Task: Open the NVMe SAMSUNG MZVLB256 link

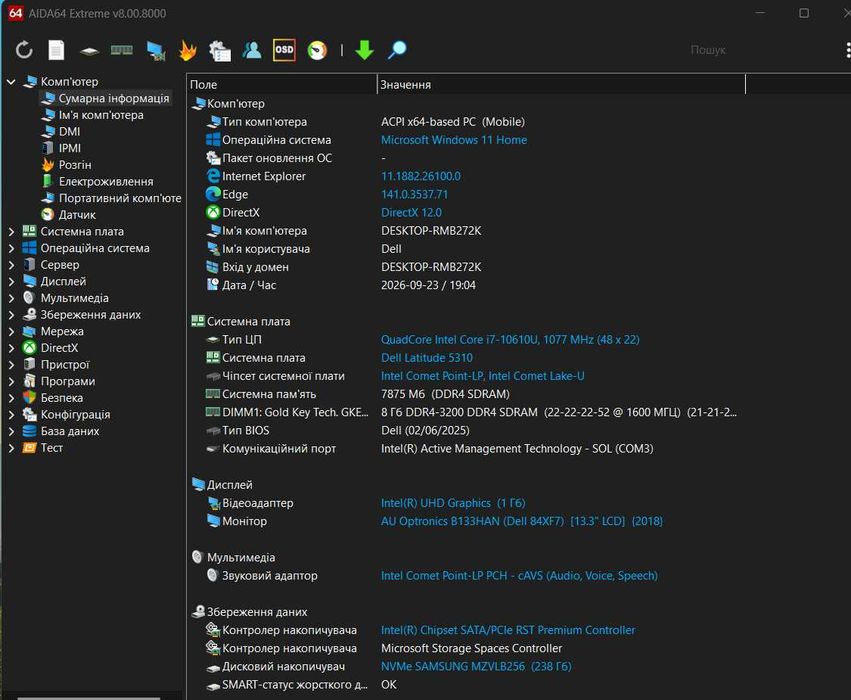Action: [x=476, y=666]
